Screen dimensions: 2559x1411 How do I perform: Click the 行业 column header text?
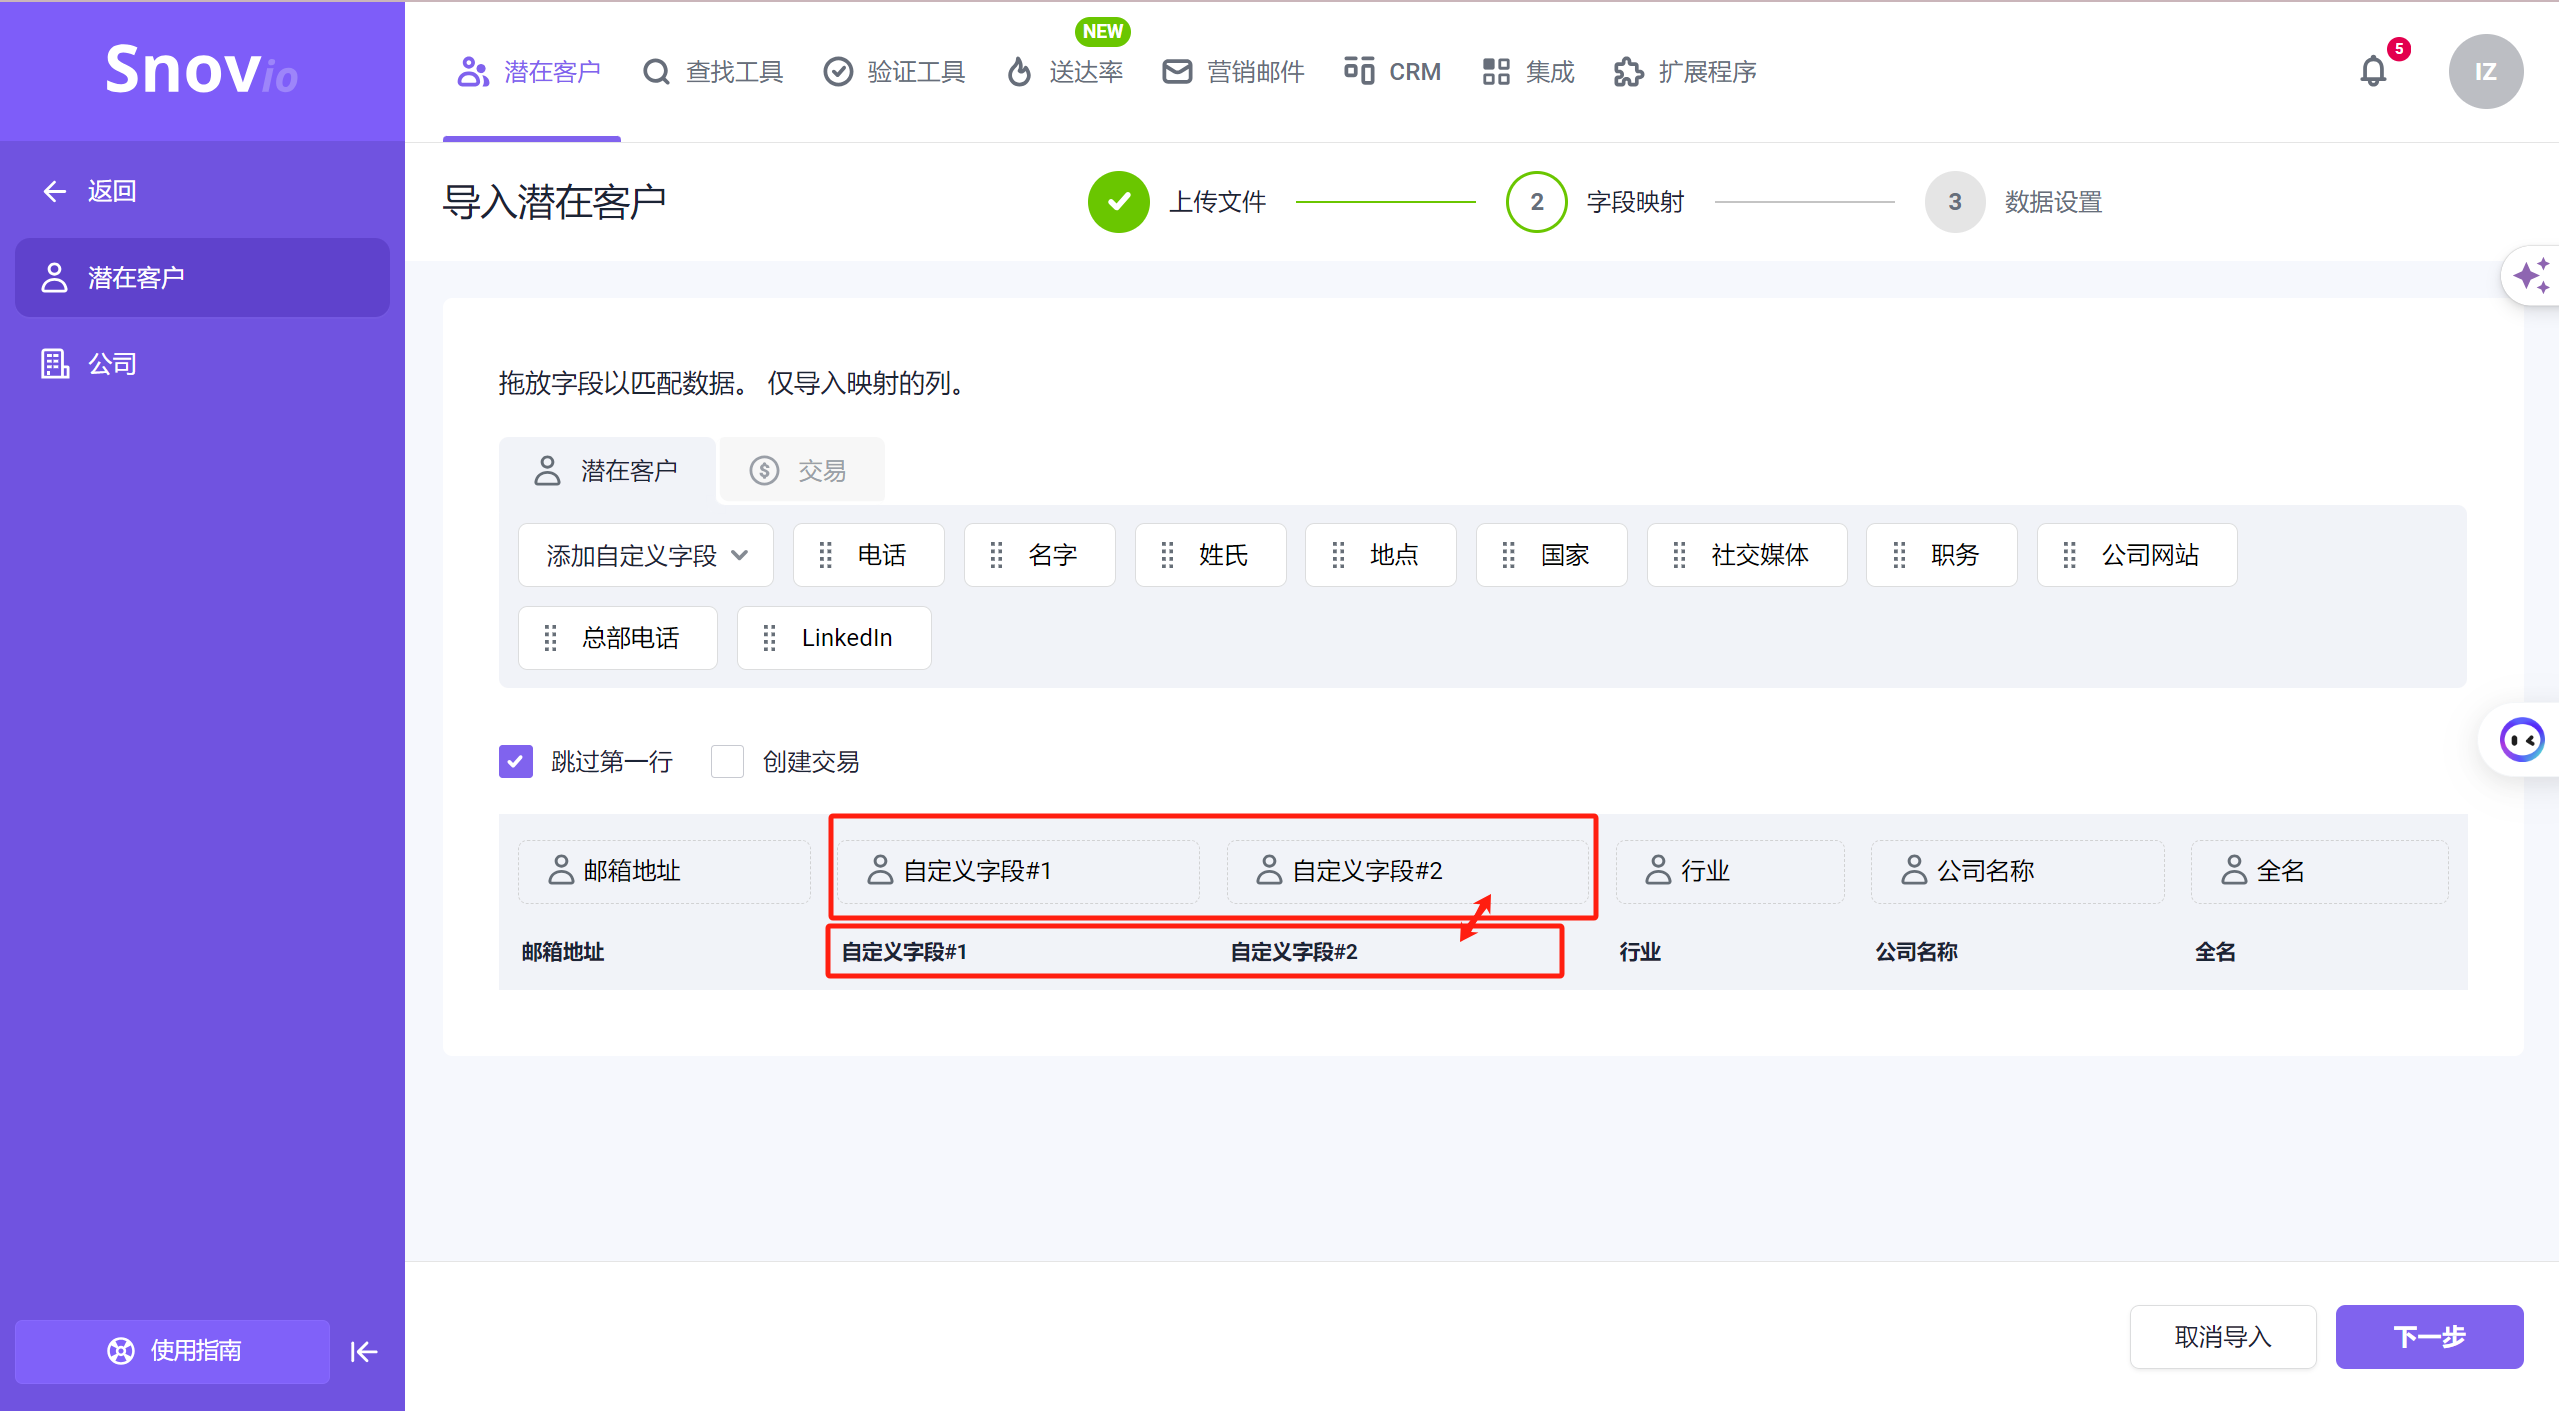point(1640,952)
